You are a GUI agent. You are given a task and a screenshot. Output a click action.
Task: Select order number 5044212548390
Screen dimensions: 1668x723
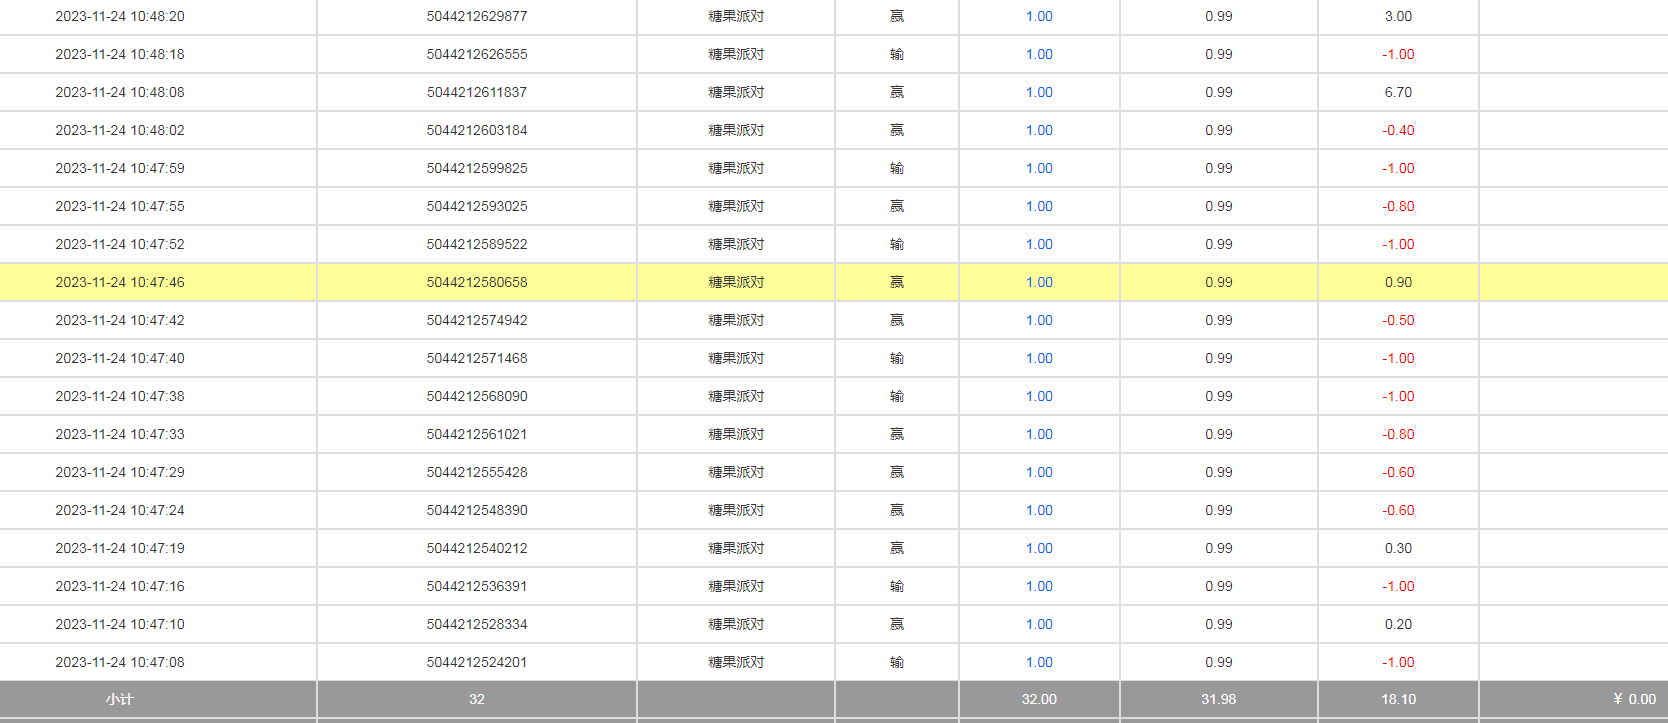(x=477, y=510)
